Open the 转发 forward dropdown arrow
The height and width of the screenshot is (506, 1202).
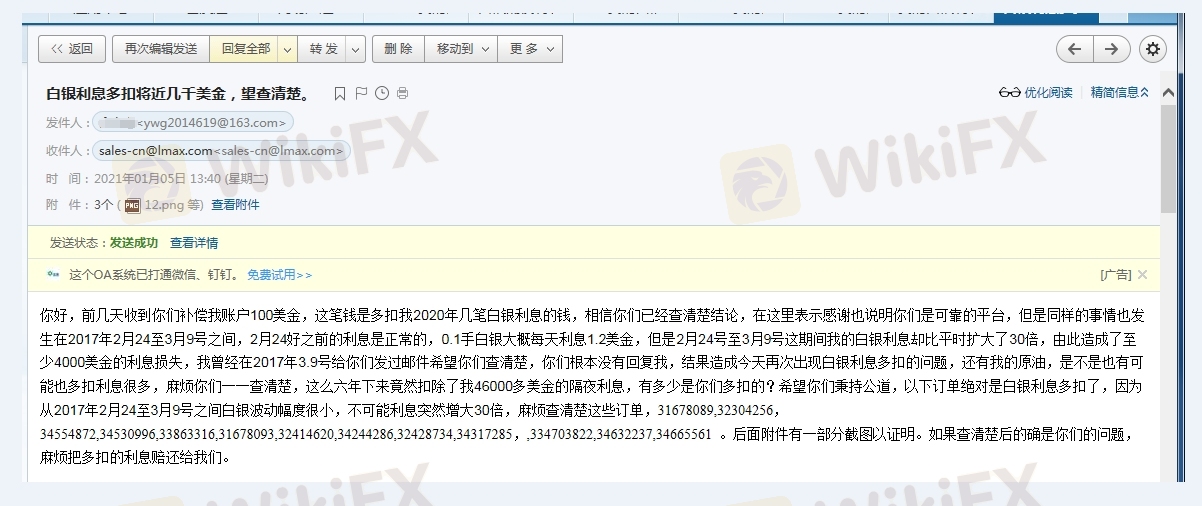357,49
